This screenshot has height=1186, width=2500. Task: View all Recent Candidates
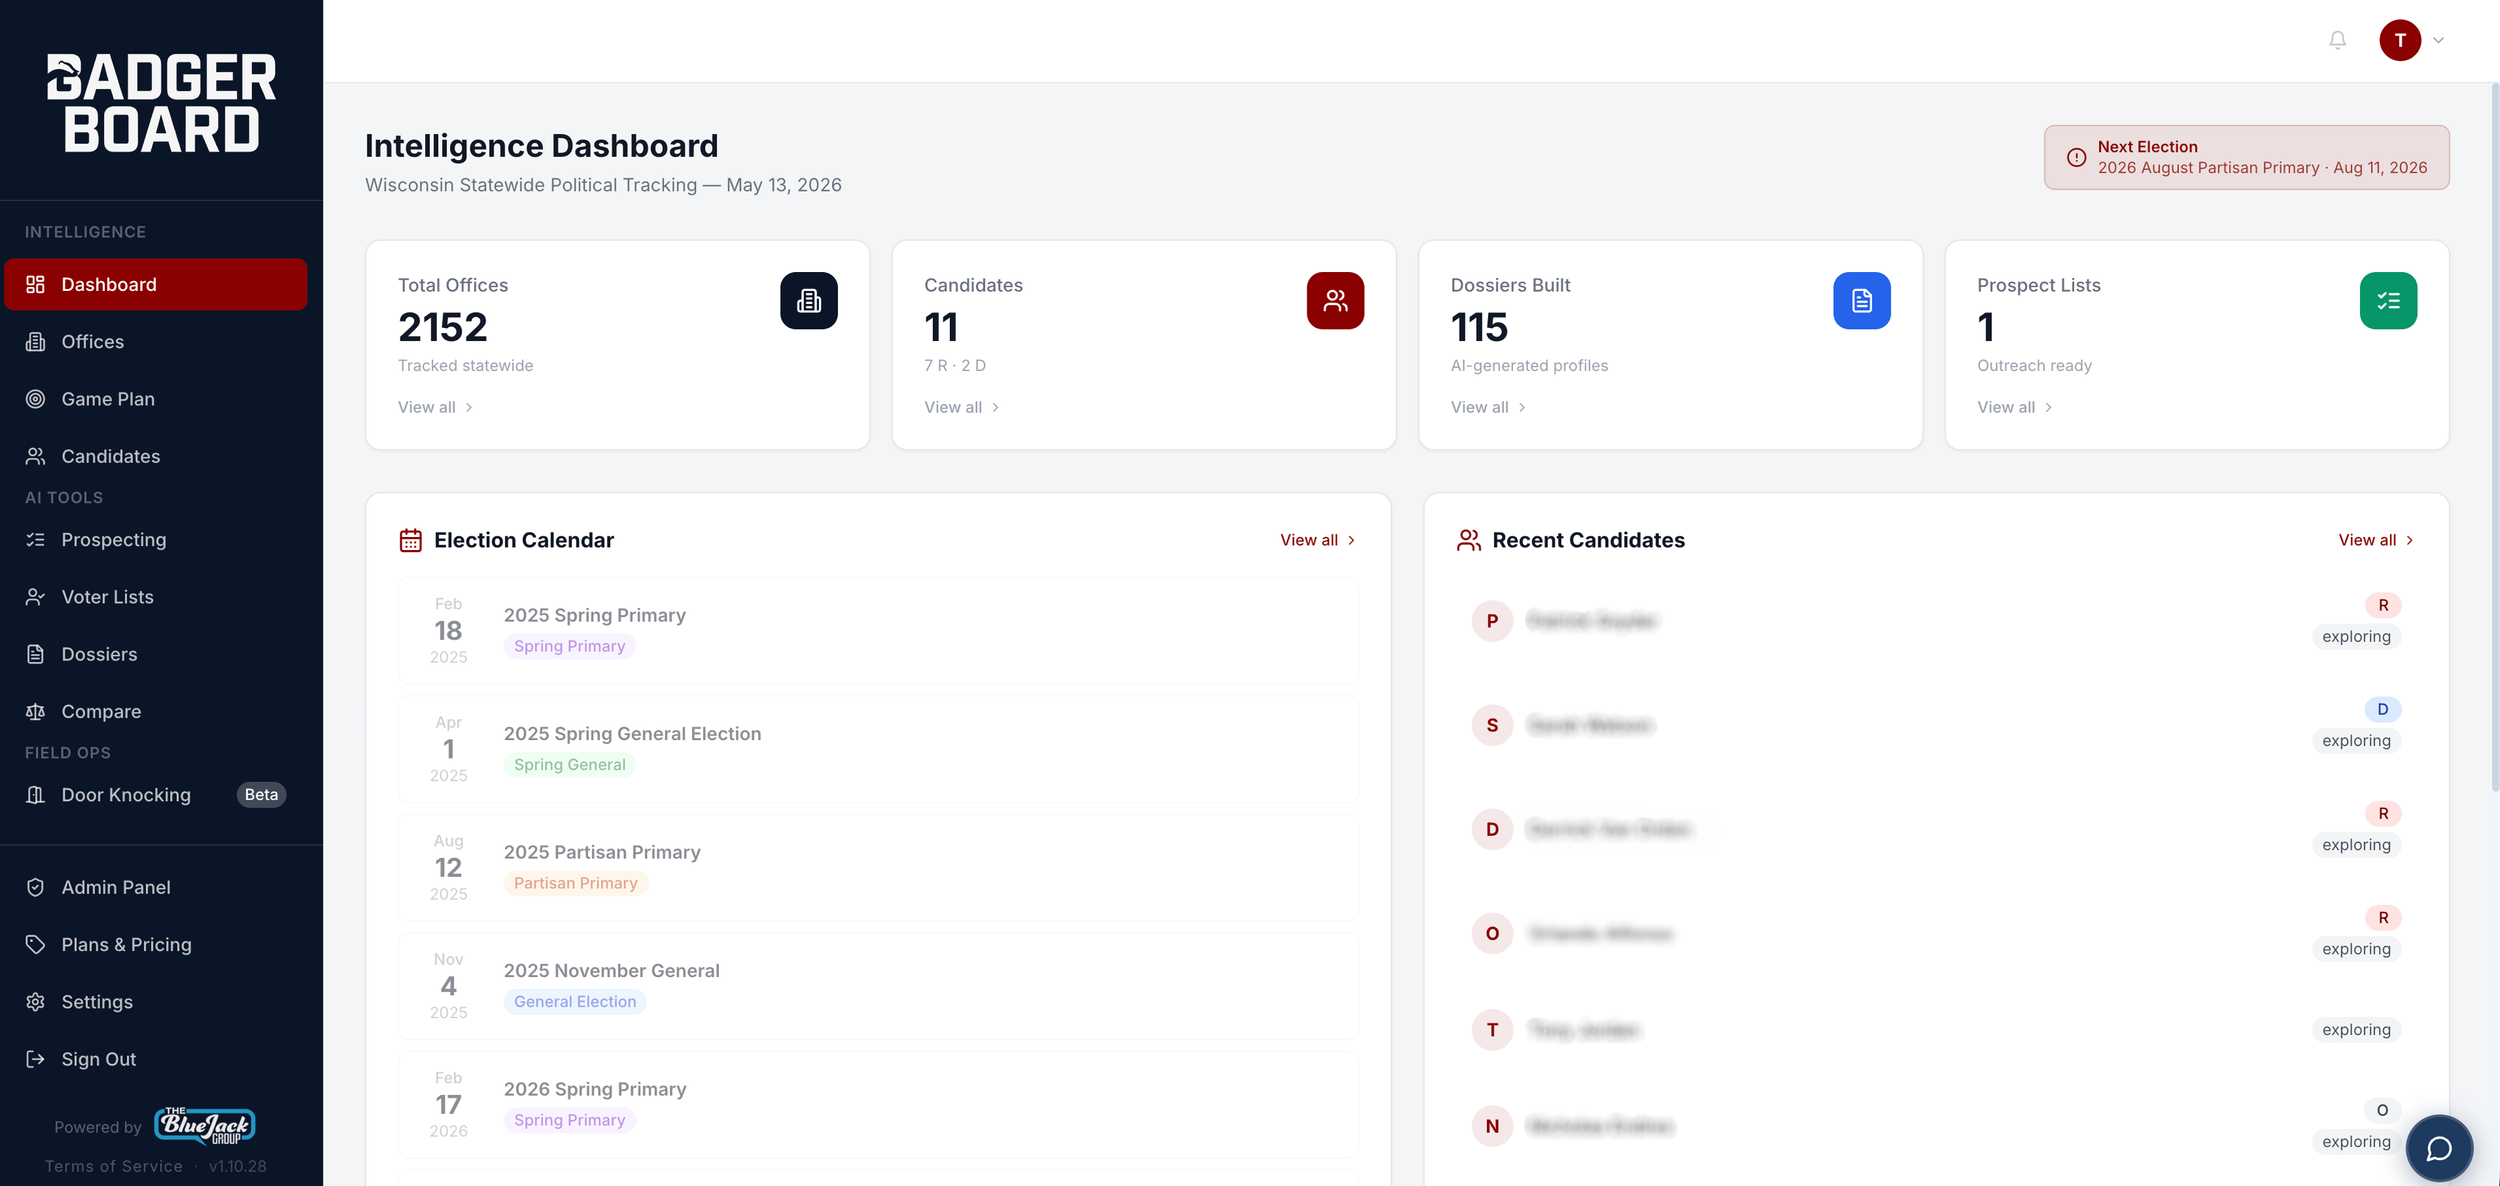coord(2376,540)
